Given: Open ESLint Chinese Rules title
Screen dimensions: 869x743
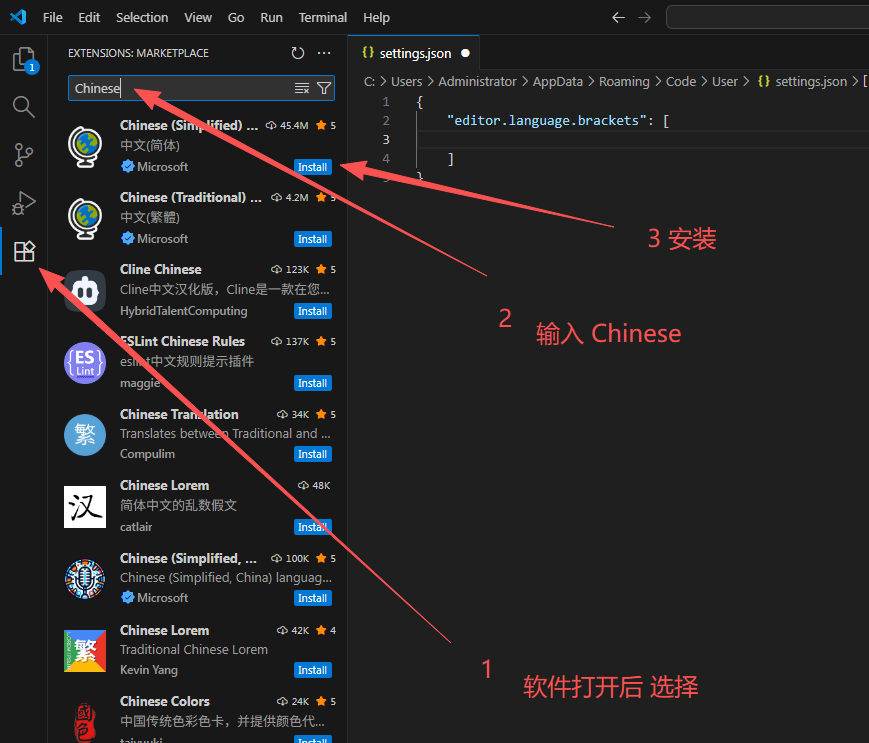Looking at the screenshot, I should pyautogui.click(x=182, y=341).
